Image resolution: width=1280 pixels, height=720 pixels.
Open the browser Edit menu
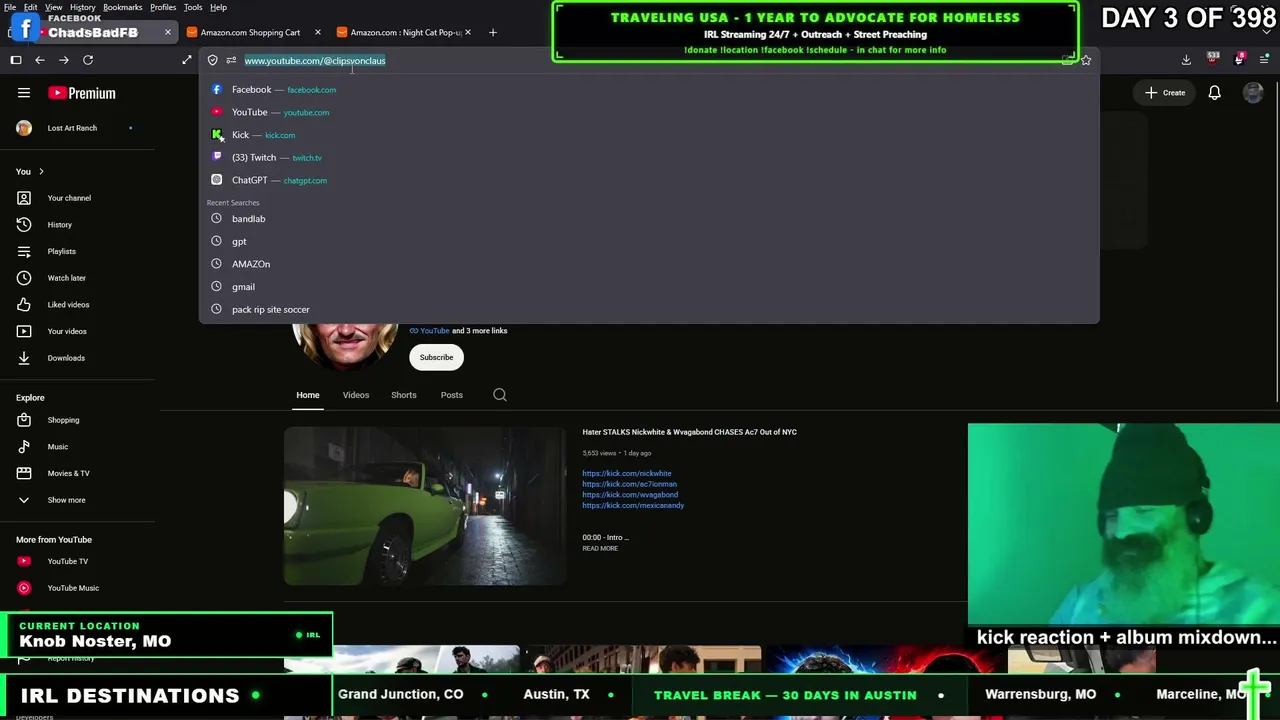pyautogui.click(x=31, y=7)
